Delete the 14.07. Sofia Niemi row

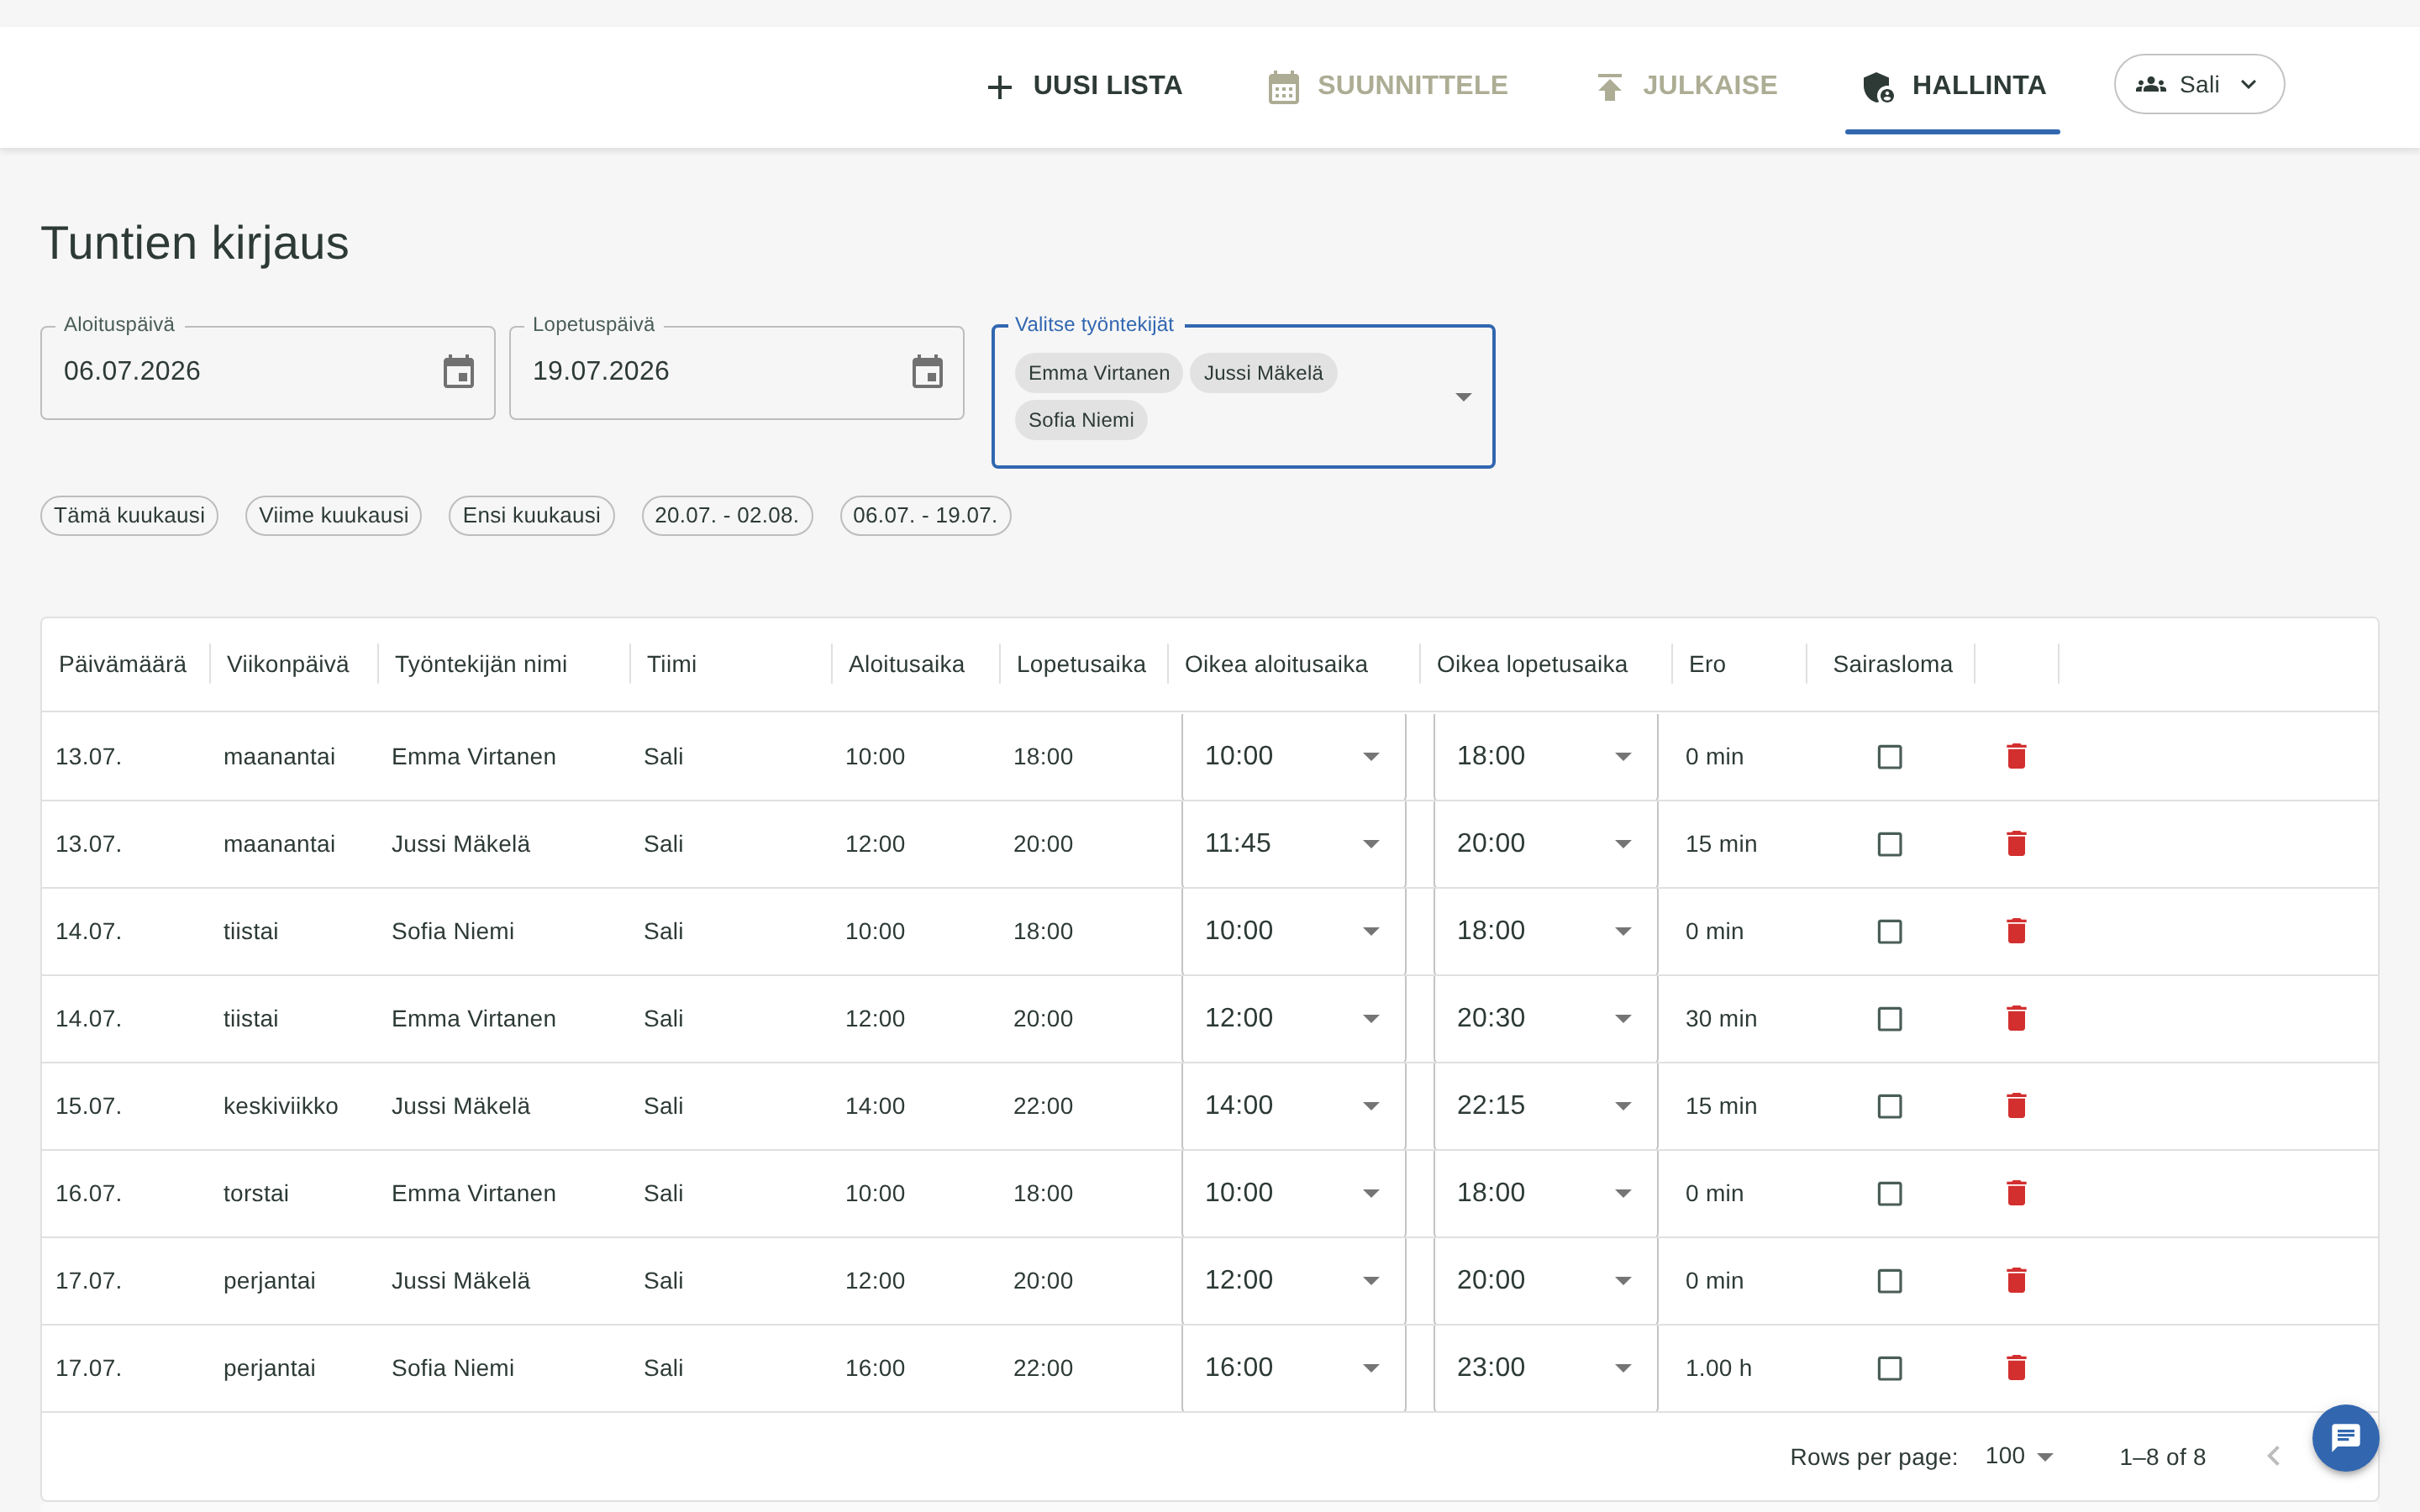pyautogui.click(x=2016, y=931)
